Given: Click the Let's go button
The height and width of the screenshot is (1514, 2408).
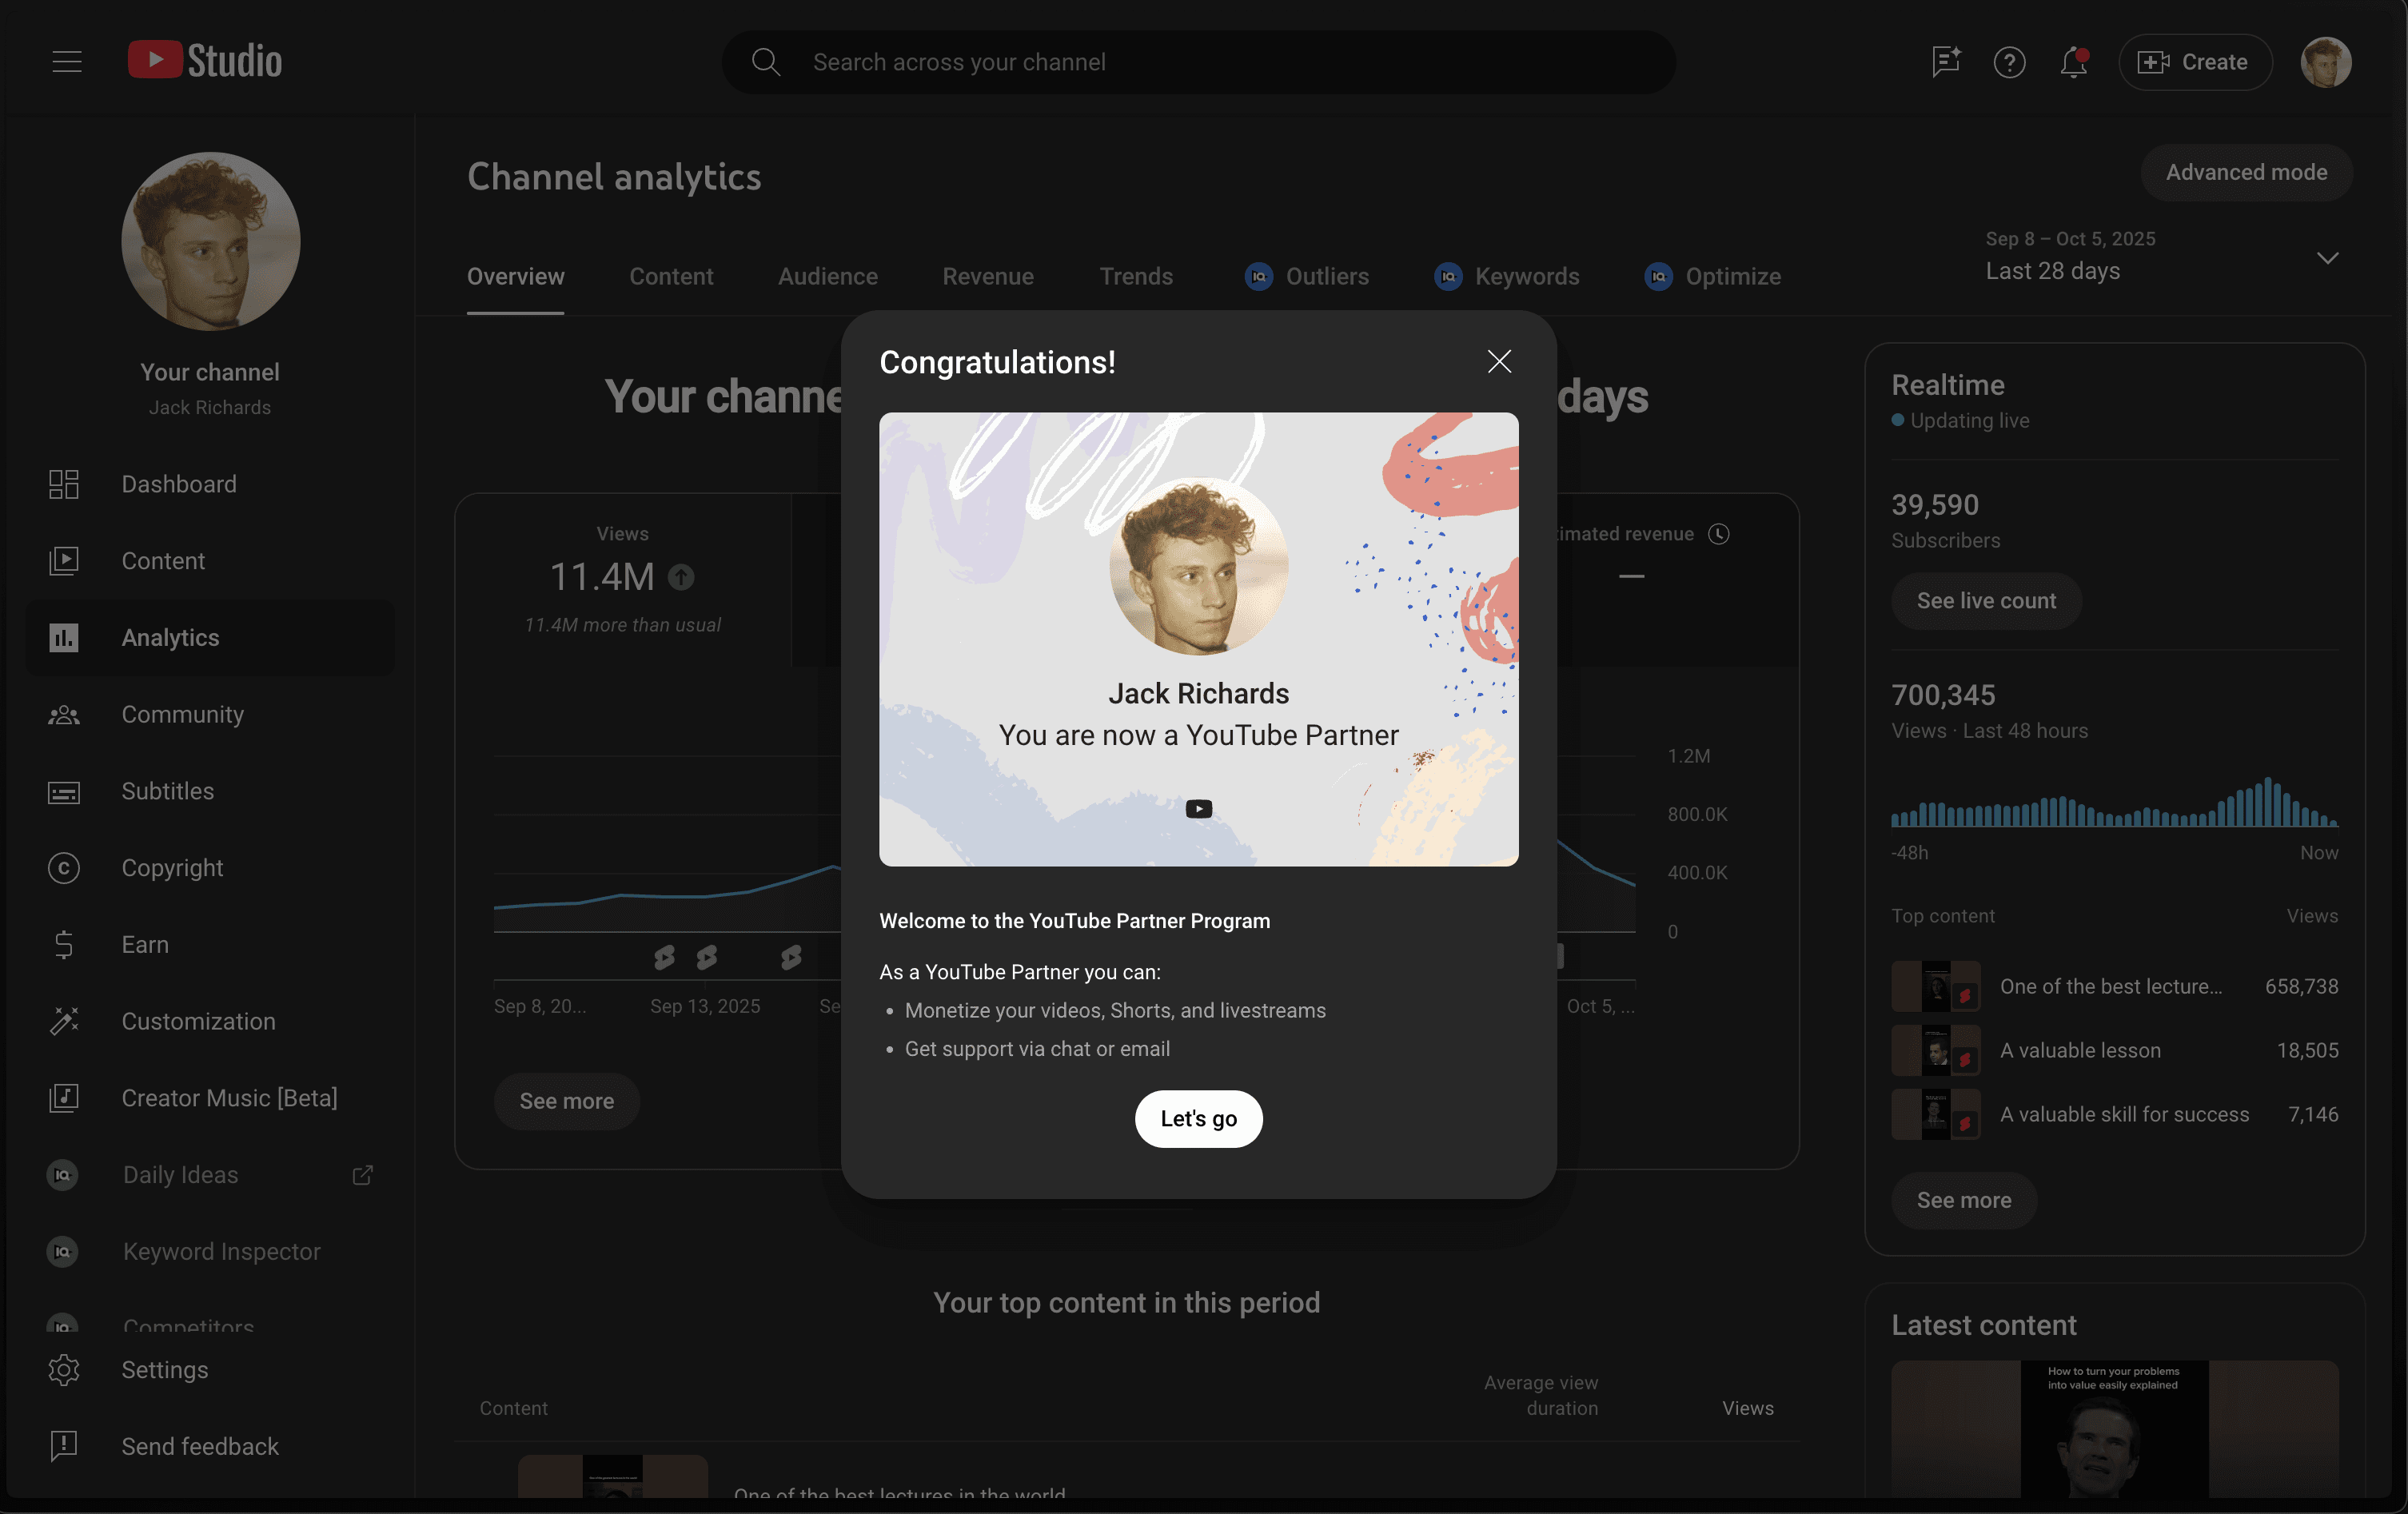Looking at the screenshot, I should pos(1198,1118).
